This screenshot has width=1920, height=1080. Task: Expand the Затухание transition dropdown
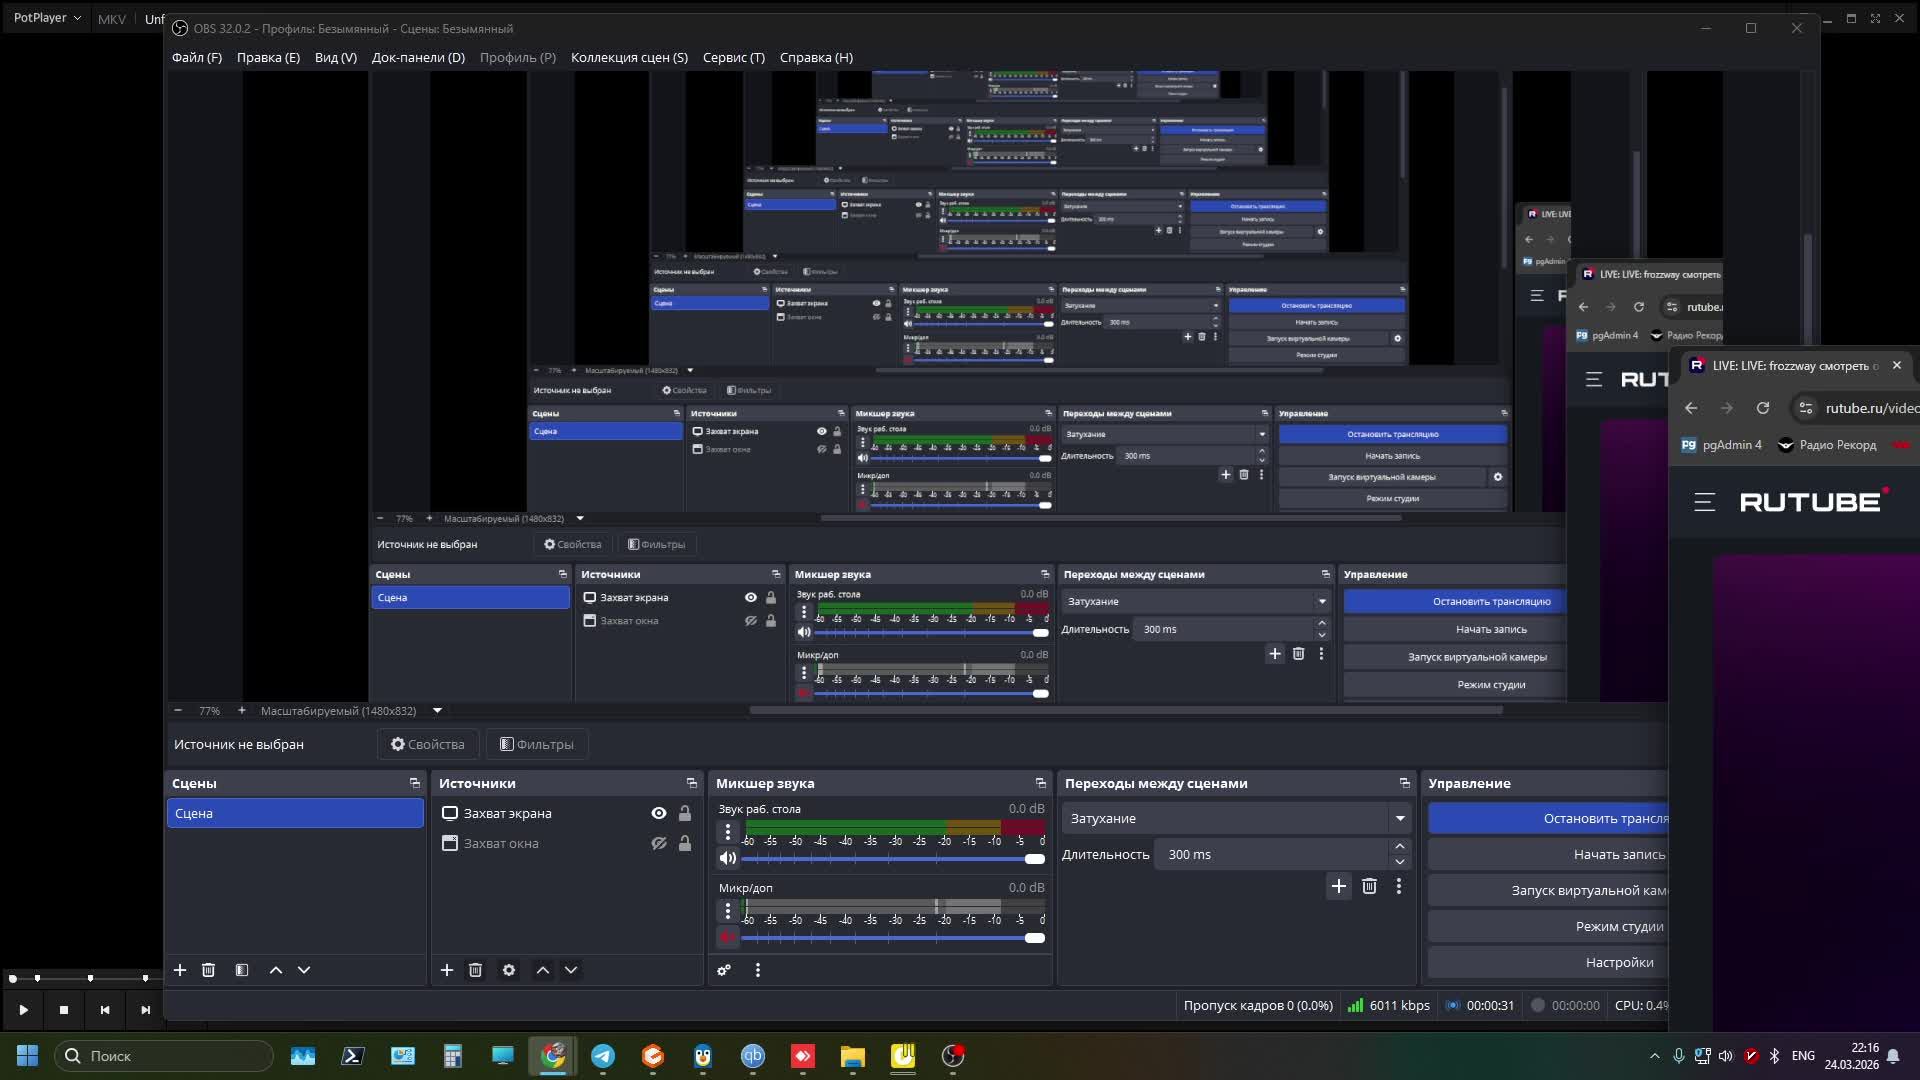(1399, 818)
